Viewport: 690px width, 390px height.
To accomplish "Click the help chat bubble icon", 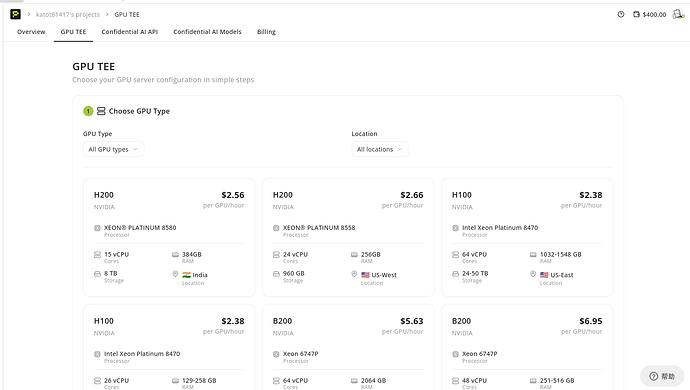I will pyautogui.click(x=654, y=376).
